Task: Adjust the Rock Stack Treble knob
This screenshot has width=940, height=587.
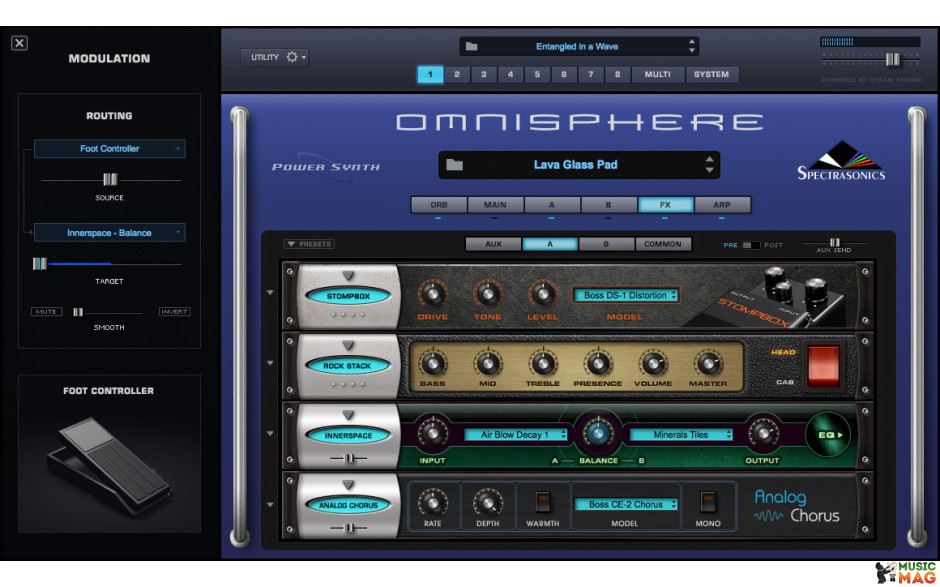Action: [543, 363]
